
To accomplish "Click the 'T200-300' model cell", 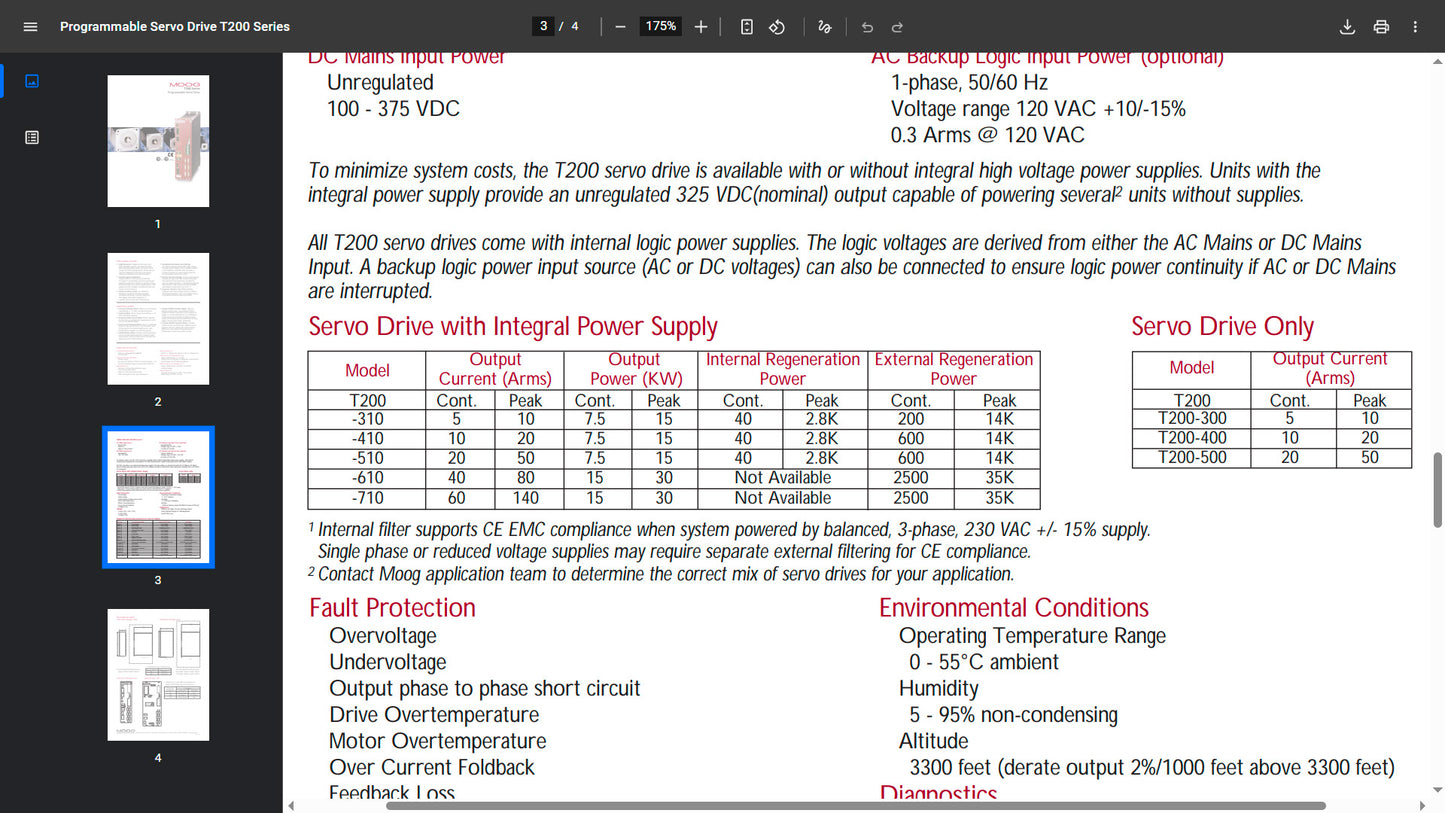I will pos(1192,419).
